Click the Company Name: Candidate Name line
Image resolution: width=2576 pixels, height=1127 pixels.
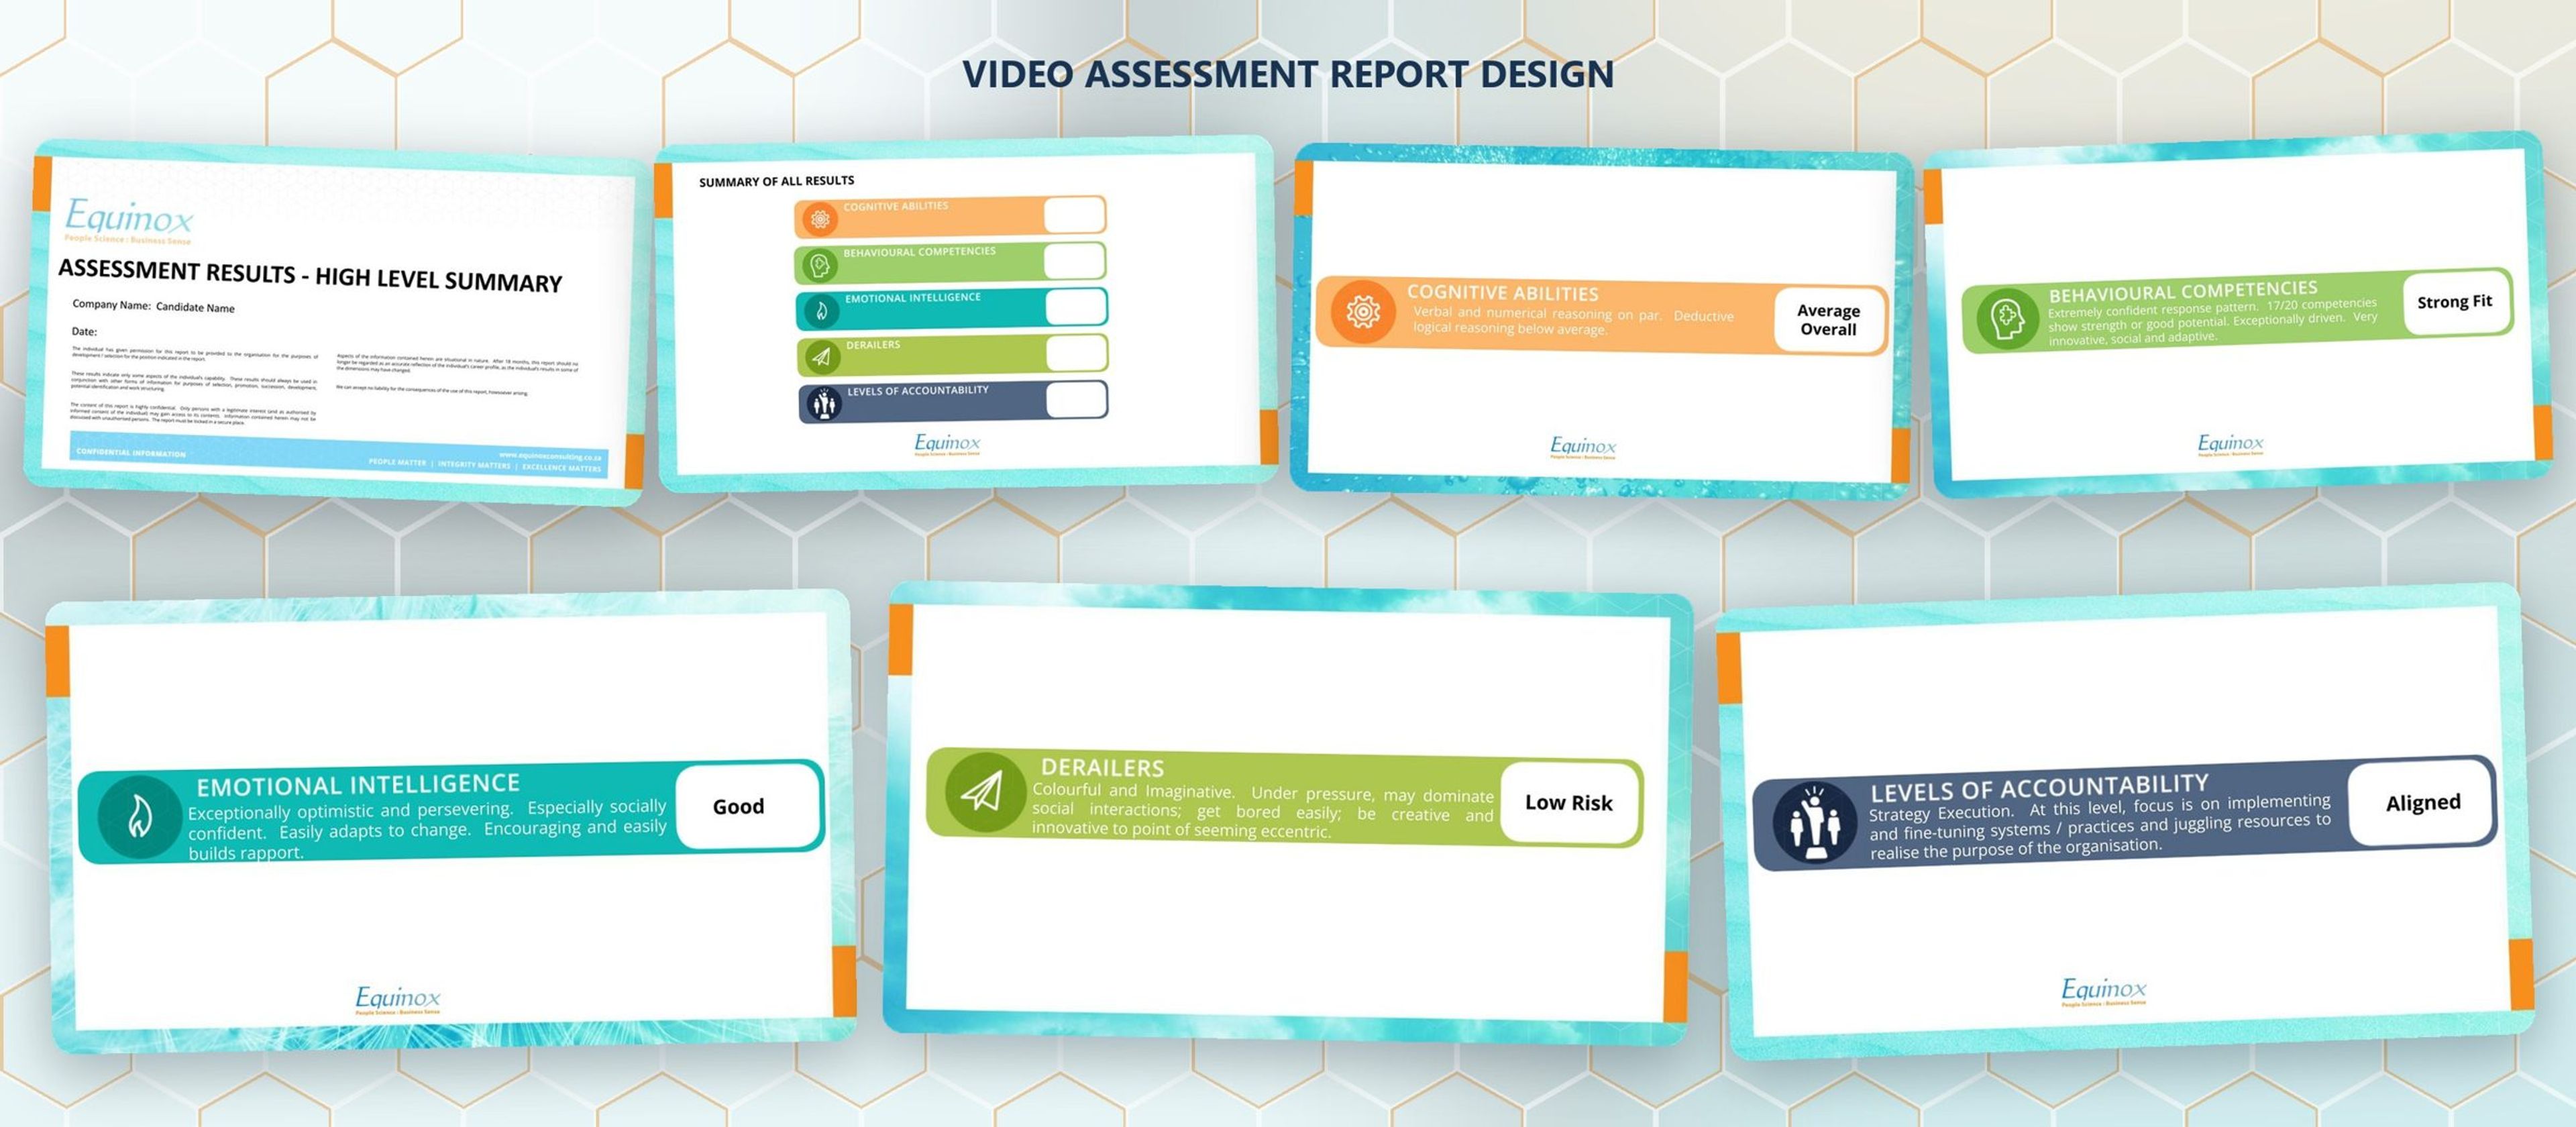[153, 306]
